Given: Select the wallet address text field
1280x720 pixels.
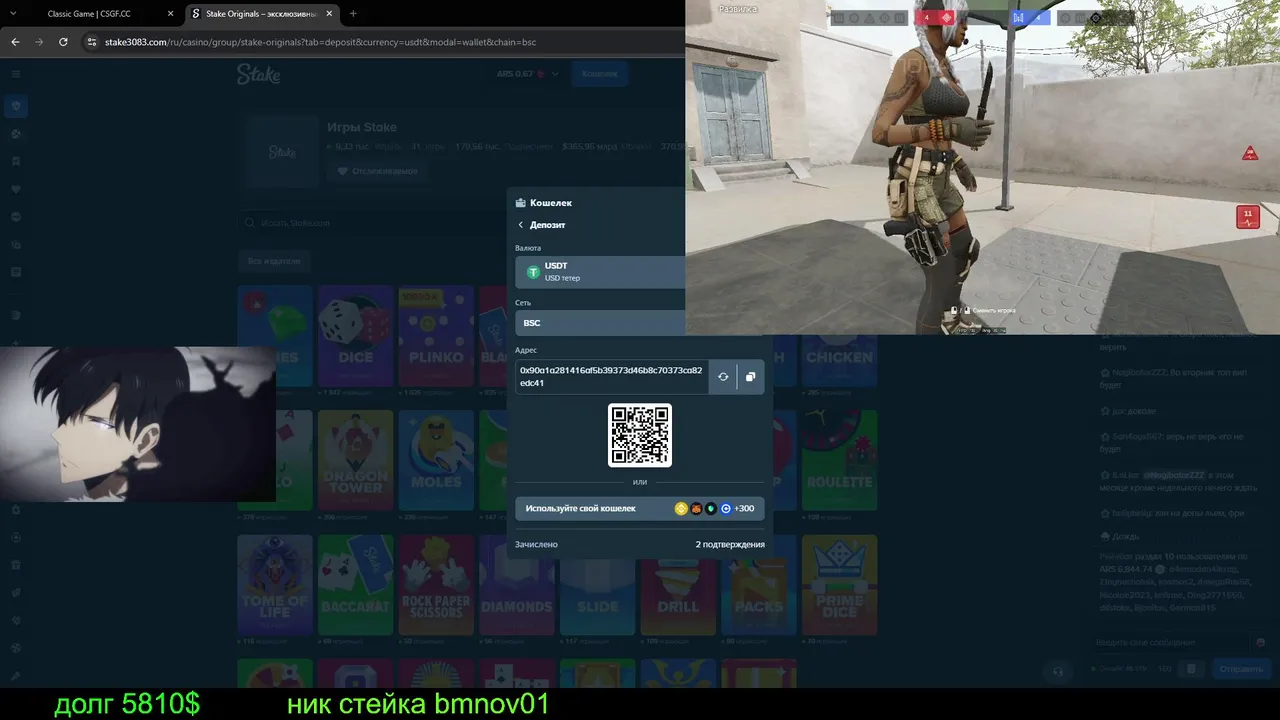Looking at the screenshot, I should (x=612, y=377).
